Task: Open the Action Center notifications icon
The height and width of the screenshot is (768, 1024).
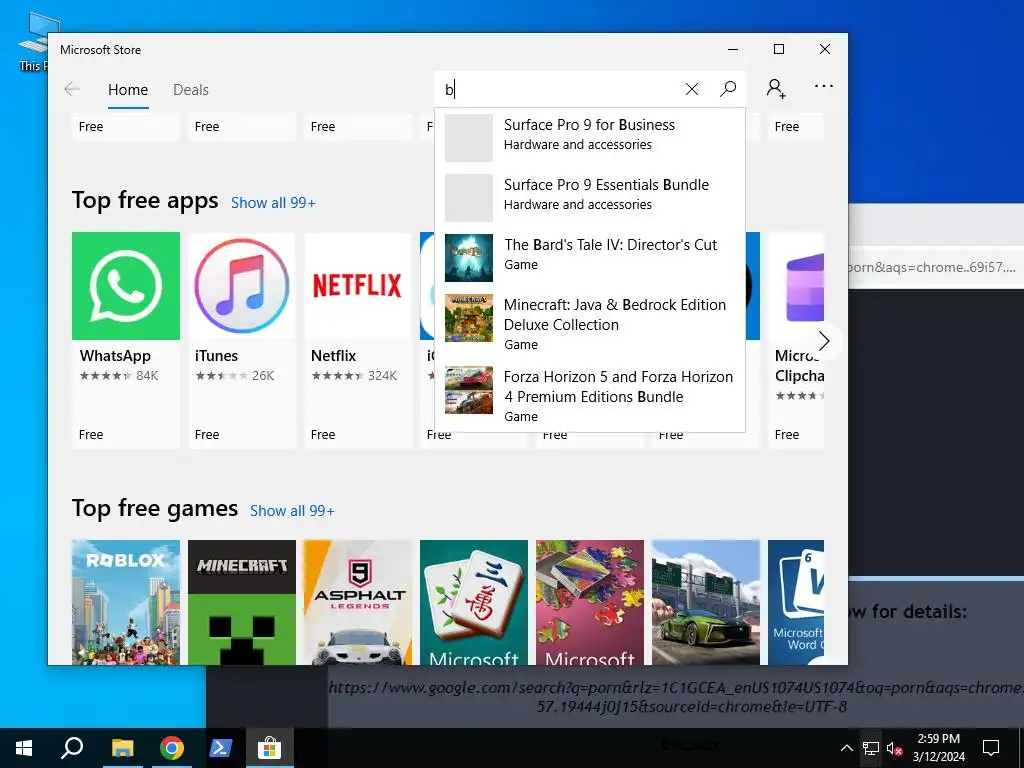Action: pos(991,748)
